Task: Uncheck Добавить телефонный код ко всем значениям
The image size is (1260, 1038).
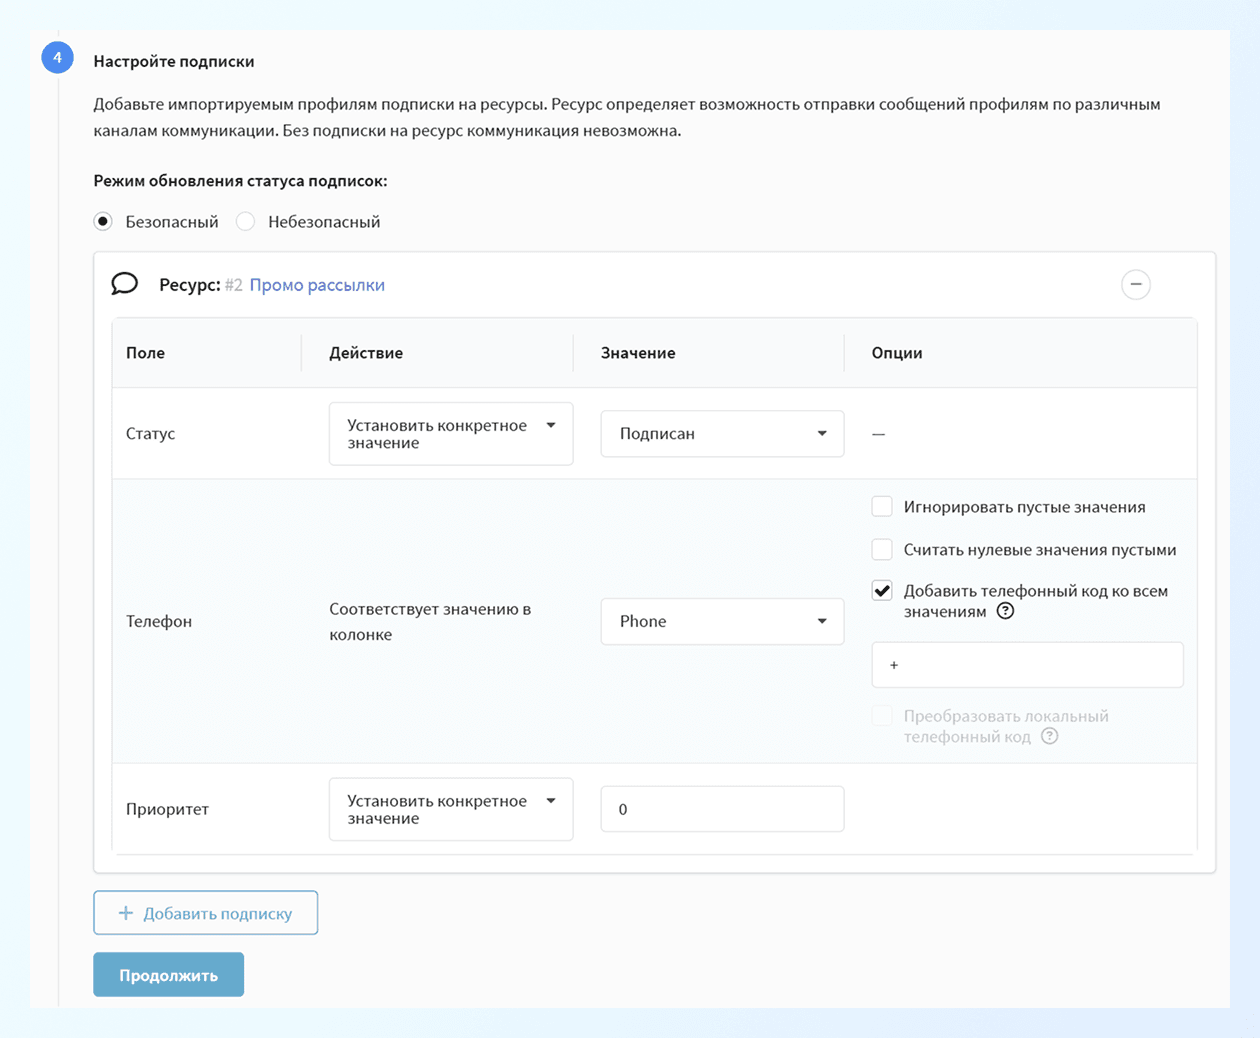Action: pyautogui.click(x=882, y=591)
